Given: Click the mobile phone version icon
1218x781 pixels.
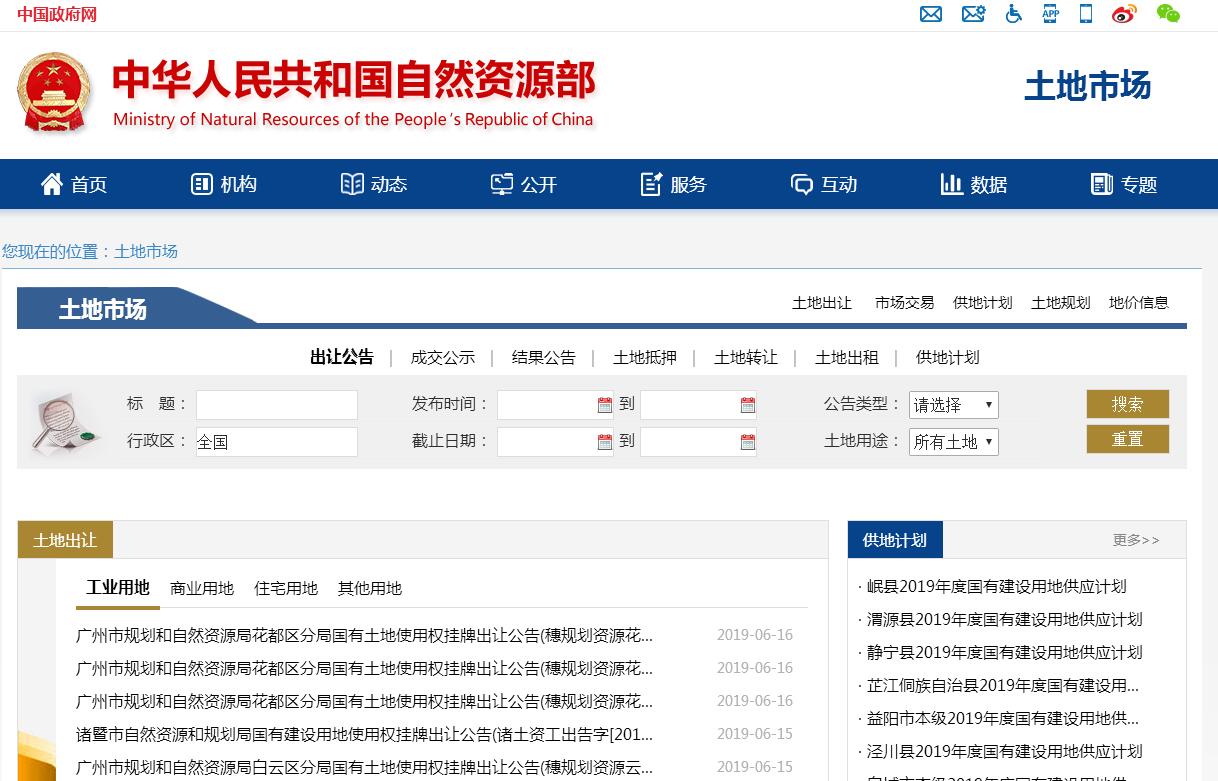Looking at the screenshot, I should coord(1086,14).
